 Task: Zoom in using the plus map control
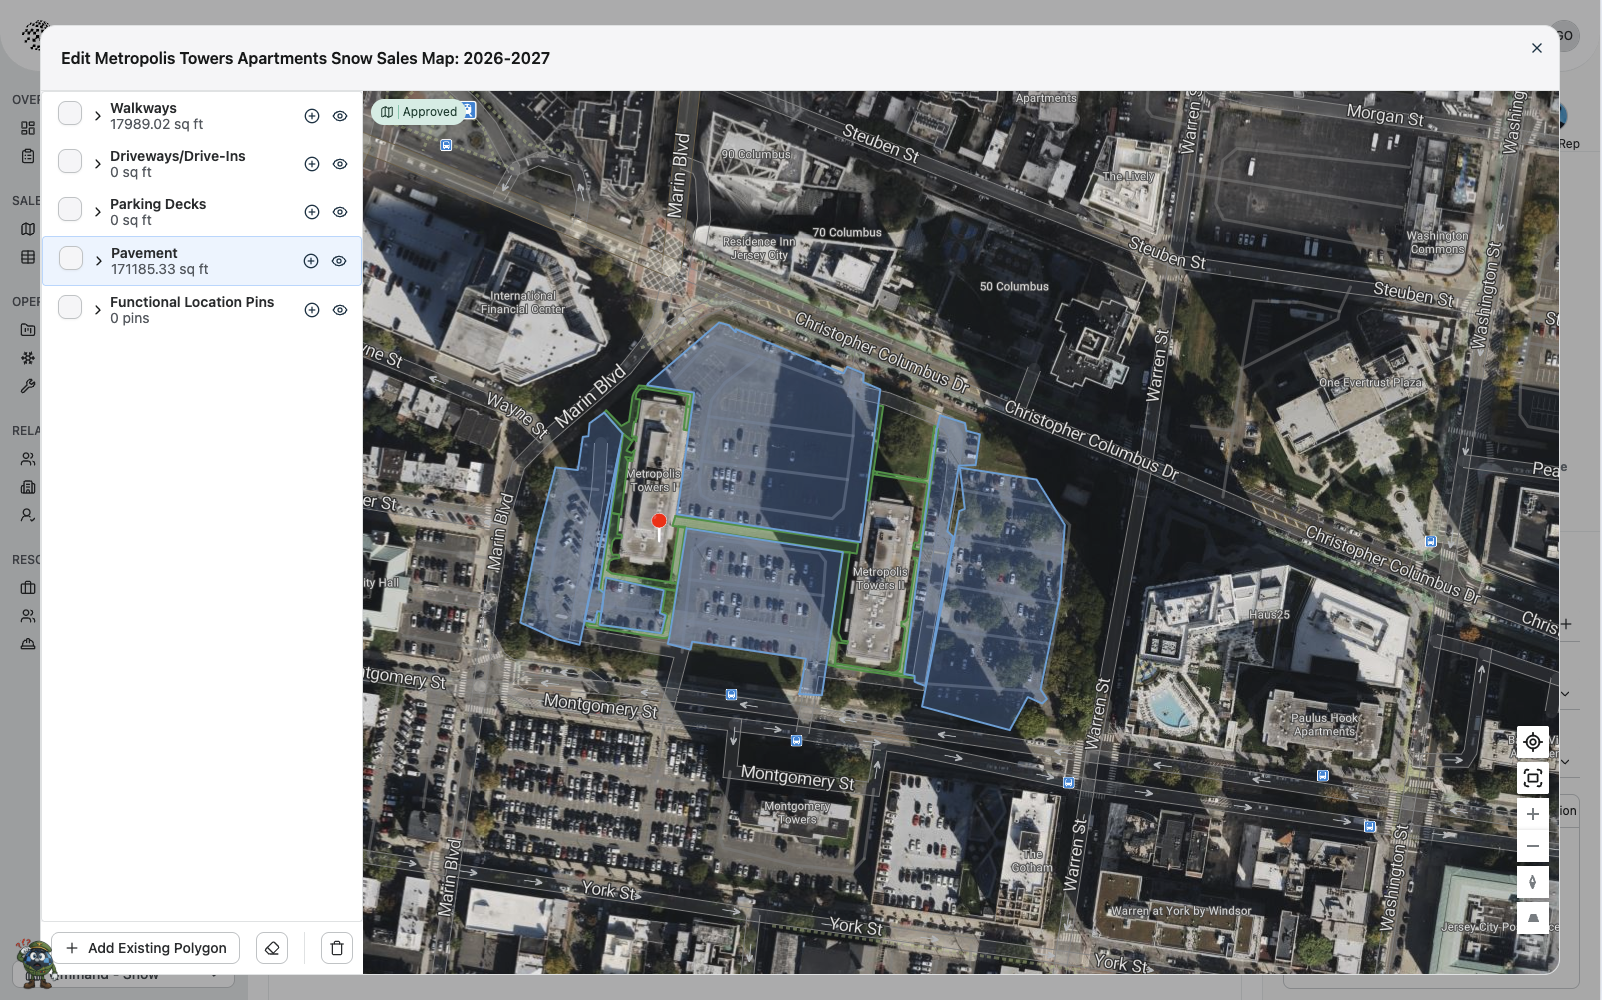coord(1533,813)
